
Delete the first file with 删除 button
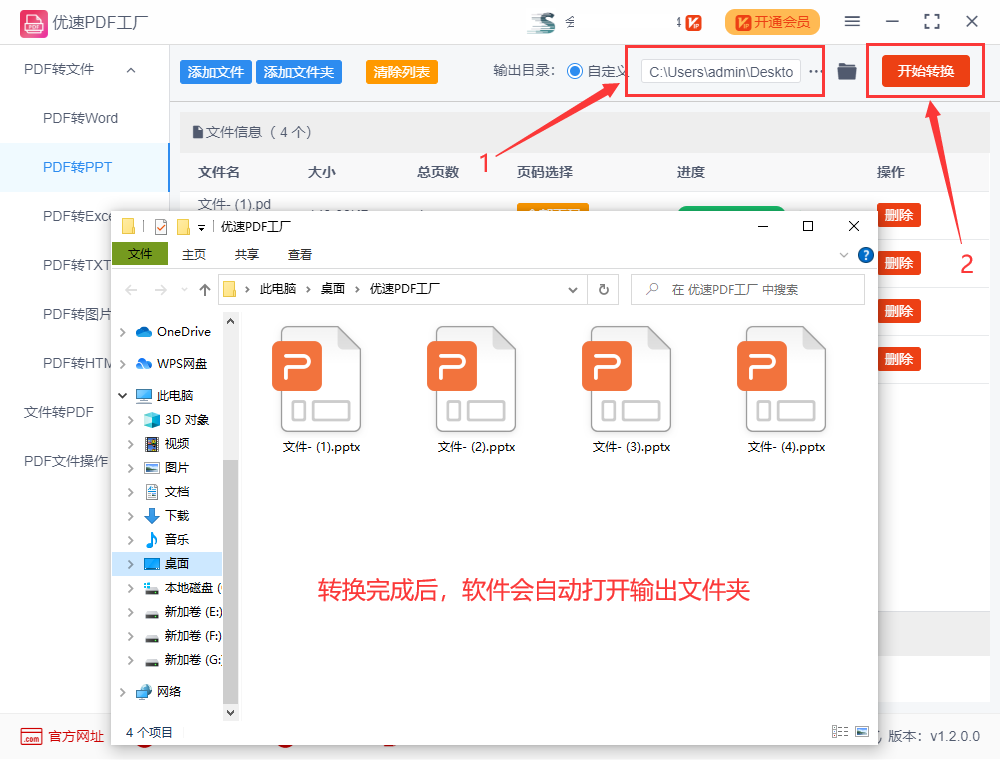tap(899, 215)
